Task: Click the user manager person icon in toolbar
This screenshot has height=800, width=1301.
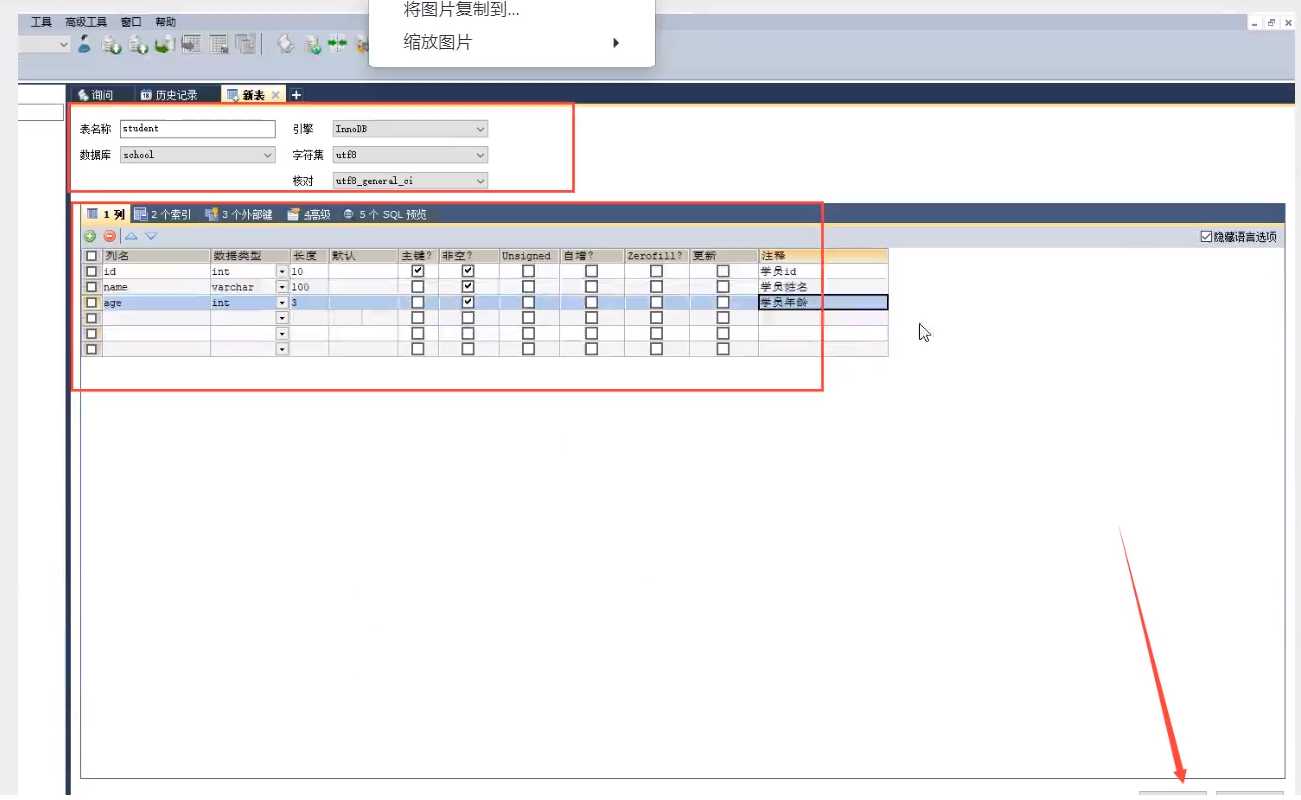Action: (x=85, y=44)
